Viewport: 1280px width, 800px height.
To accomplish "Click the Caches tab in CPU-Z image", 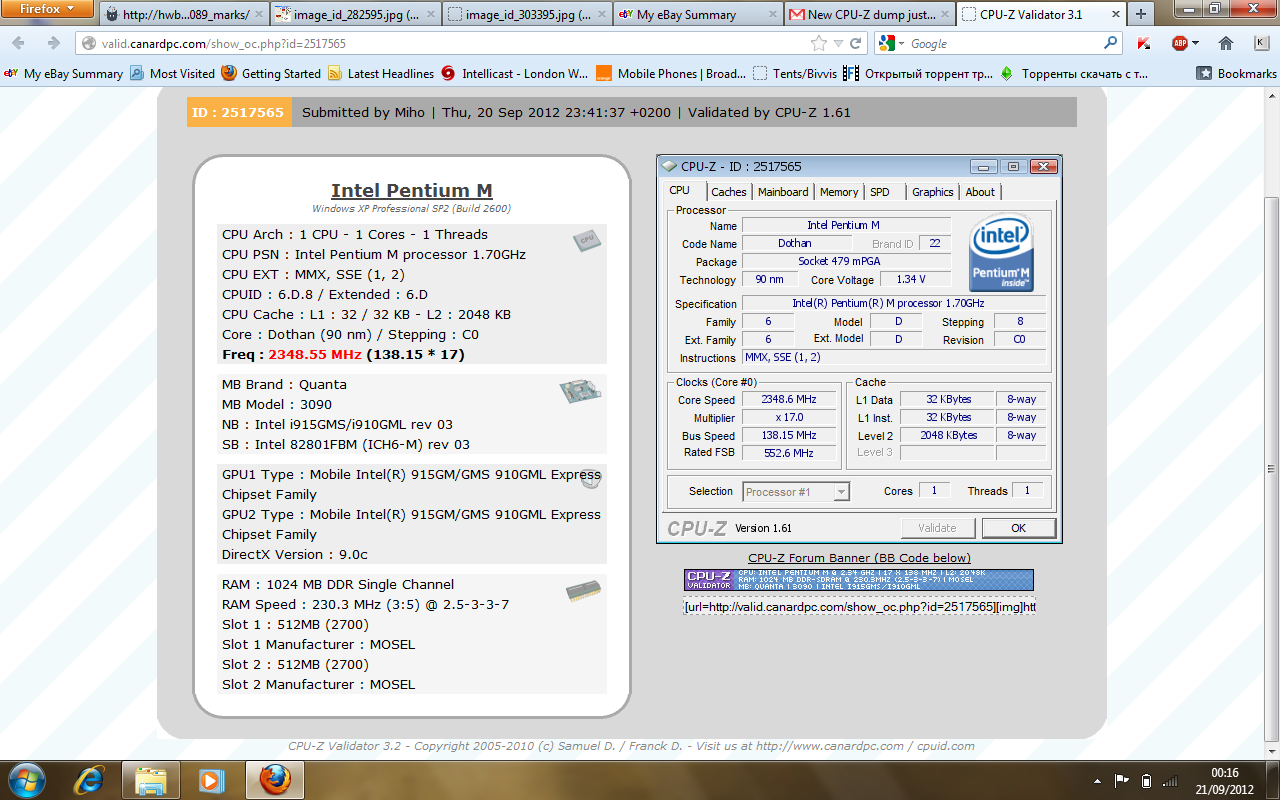I will (x=728, y=192).
